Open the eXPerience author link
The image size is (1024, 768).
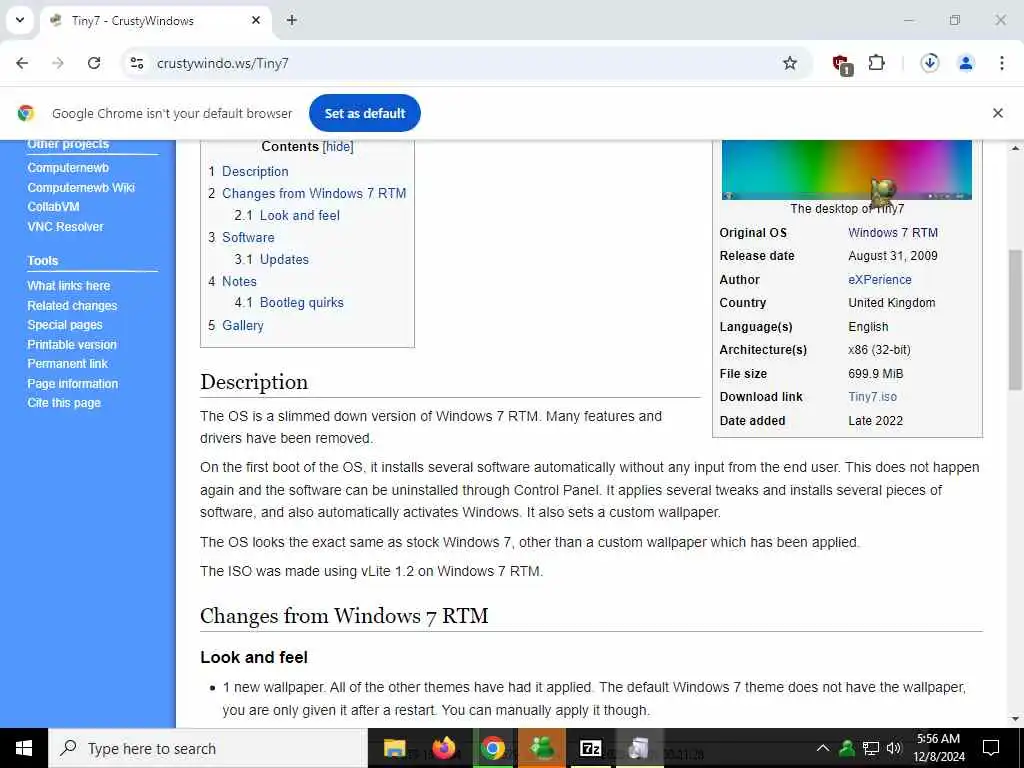point(880,280)
